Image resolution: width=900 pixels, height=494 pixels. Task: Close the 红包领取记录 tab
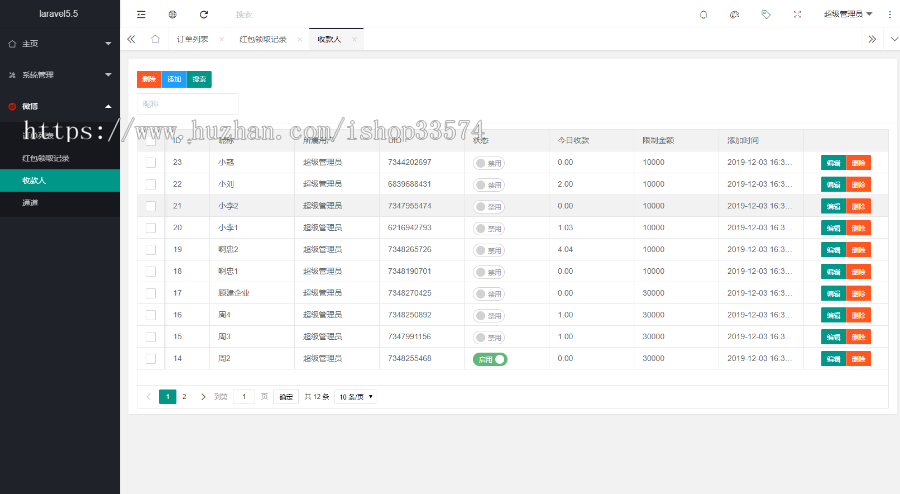coord(300,39)
